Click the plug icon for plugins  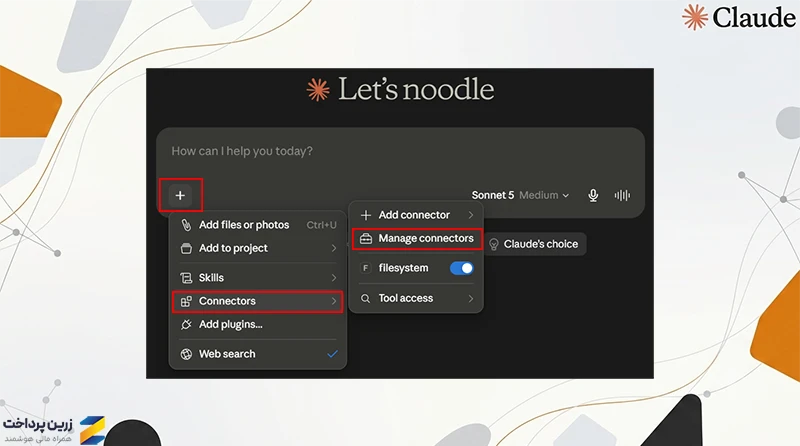click(x=186, y=325)
